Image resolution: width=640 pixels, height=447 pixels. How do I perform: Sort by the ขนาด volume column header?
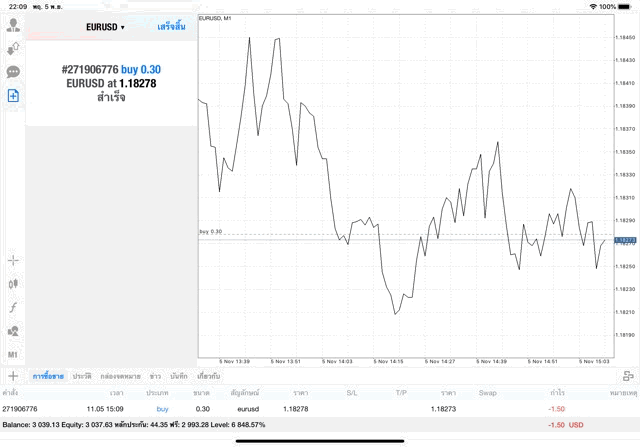click(202, 393)
